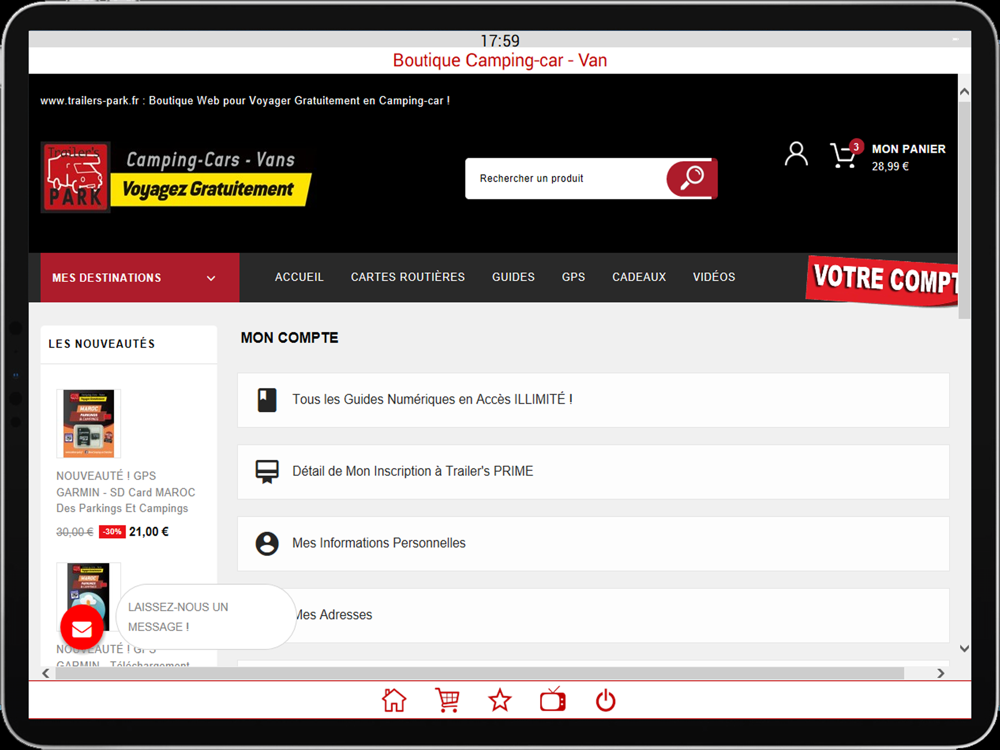
Task: Open the GPS Garmin SD Card Maroc thumbnail
Action: click(x=89, y=423)
